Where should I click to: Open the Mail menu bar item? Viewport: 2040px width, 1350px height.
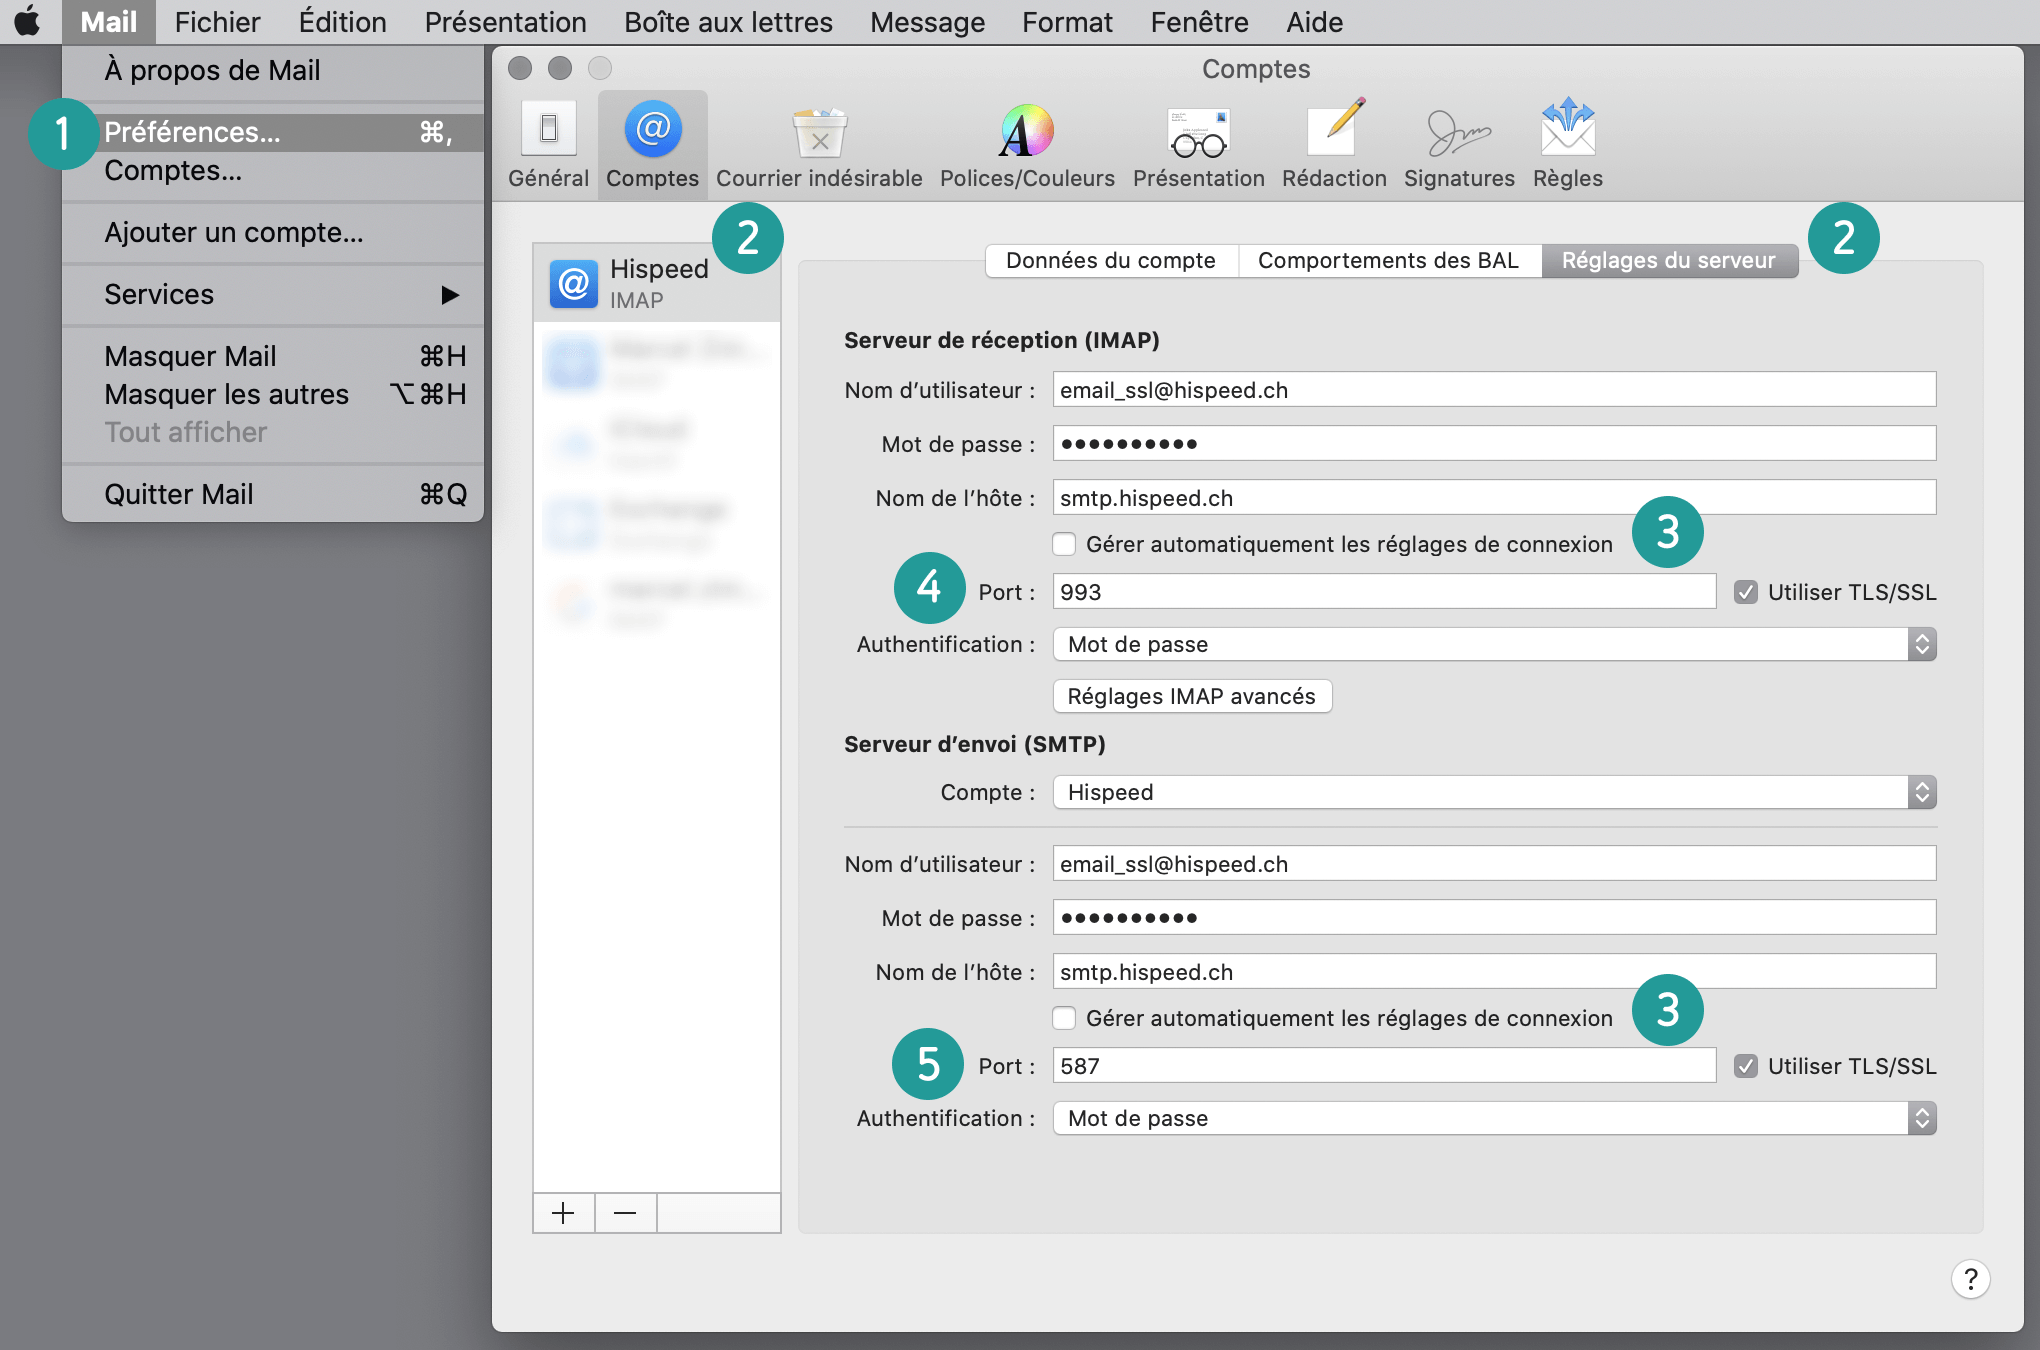click(108, 21)
